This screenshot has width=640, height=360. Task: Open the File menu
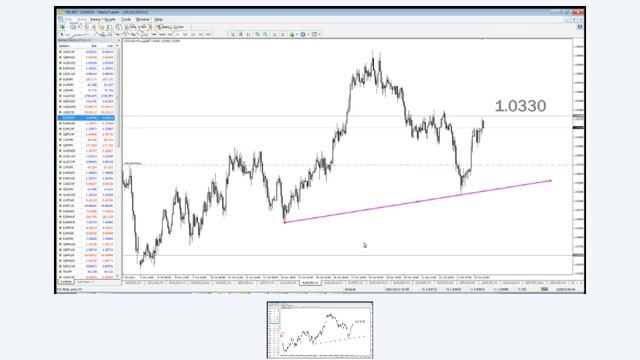tap(68, 19)
